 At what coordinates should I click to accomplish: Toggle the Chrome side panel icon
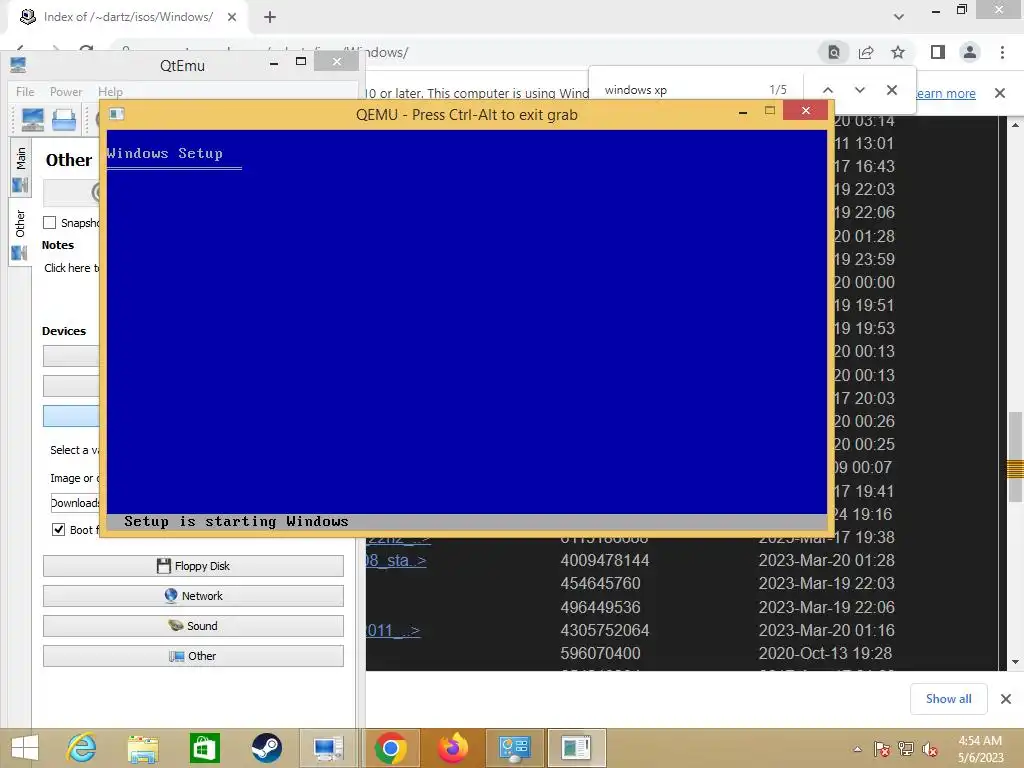(x=938, y=52)
